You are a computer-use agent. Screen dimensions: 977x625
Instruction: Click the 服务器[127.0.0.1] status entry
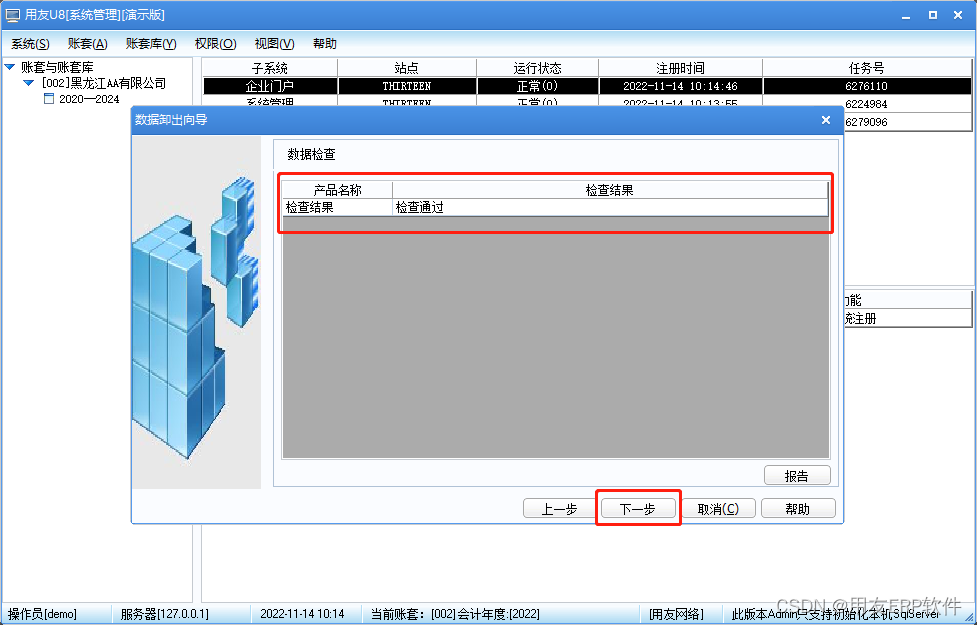tap(164, 614)
